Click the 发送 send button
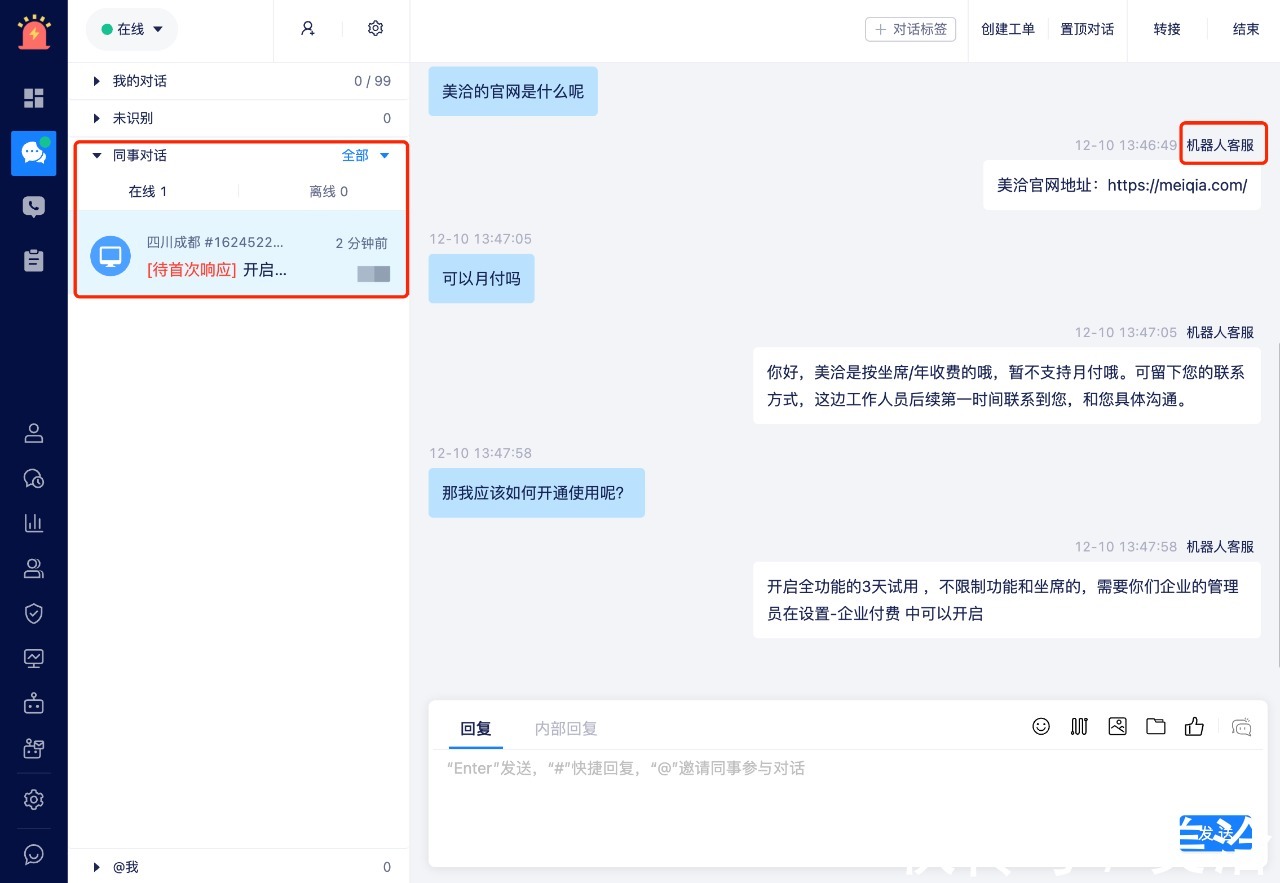Image resolution: width=1280 pixels, height=883 pixels. pyautogui.click(x=1216, y=833)
